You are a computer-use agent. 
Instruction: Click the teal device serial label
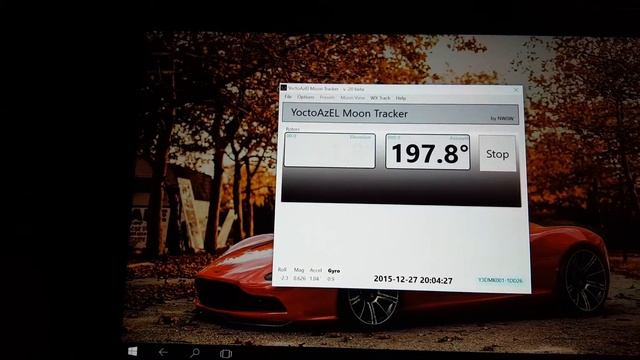coord(500,280)
